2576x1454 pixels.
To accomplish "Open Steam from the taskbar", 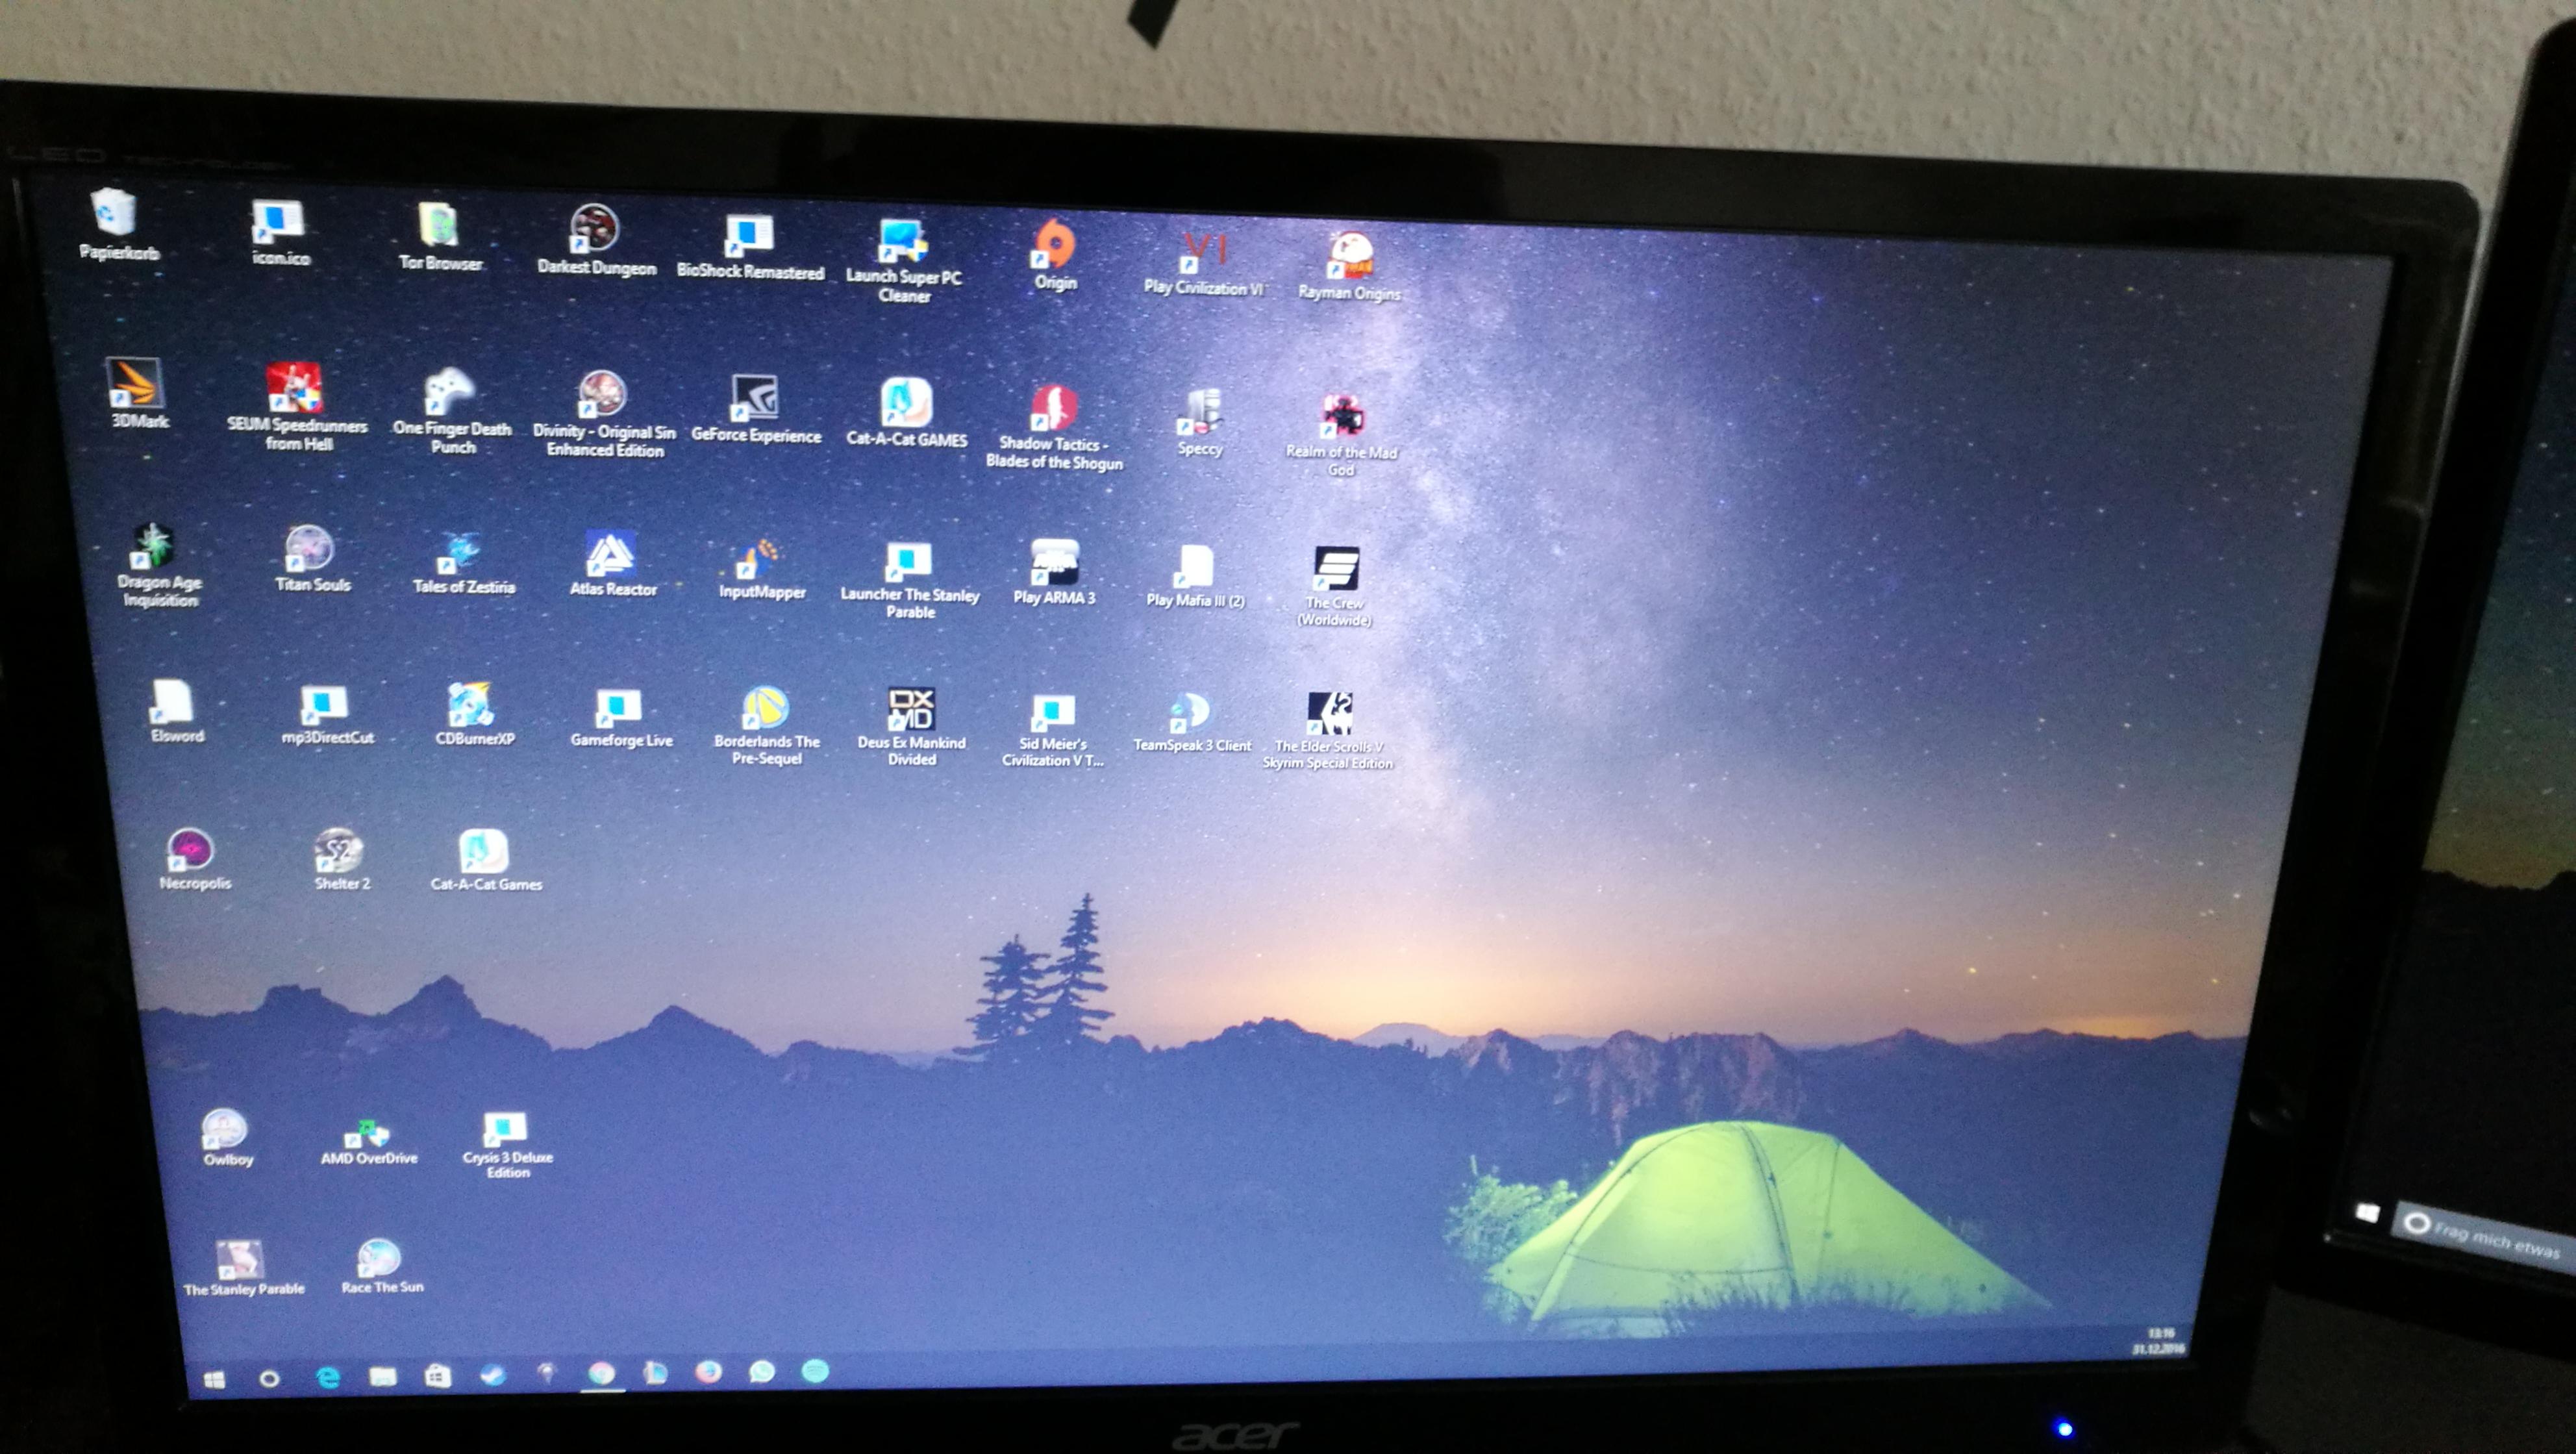I will click(493, 1375).
